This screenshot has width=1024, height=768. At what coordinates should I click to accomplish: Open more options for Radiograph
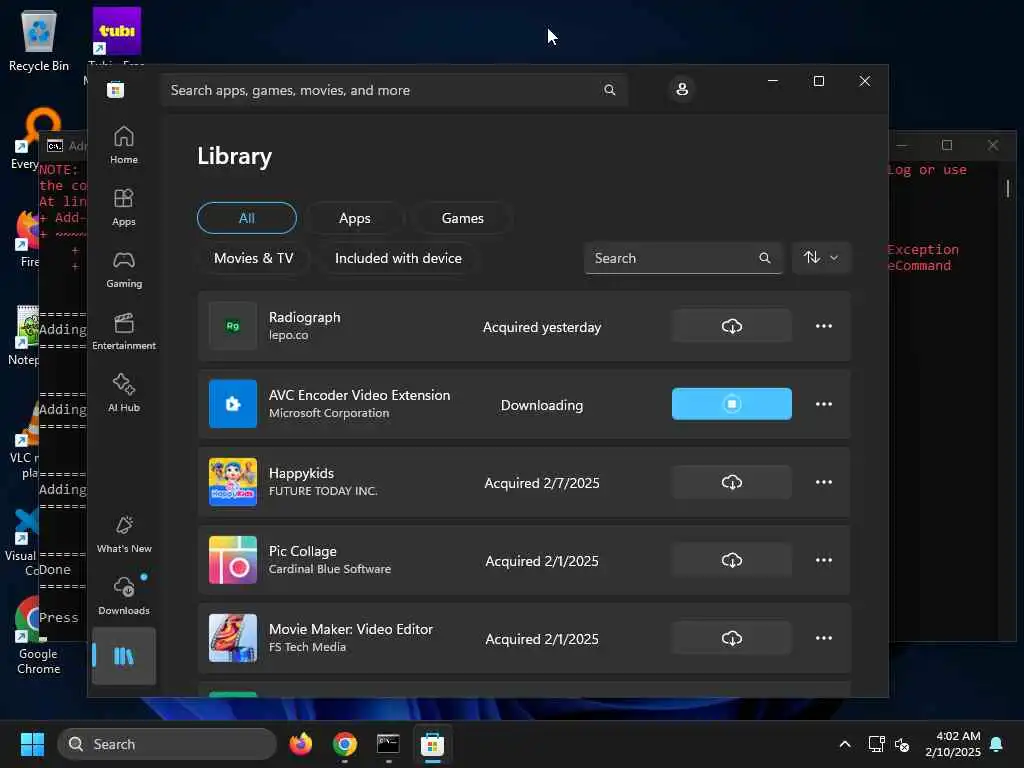tap(824, 326)
